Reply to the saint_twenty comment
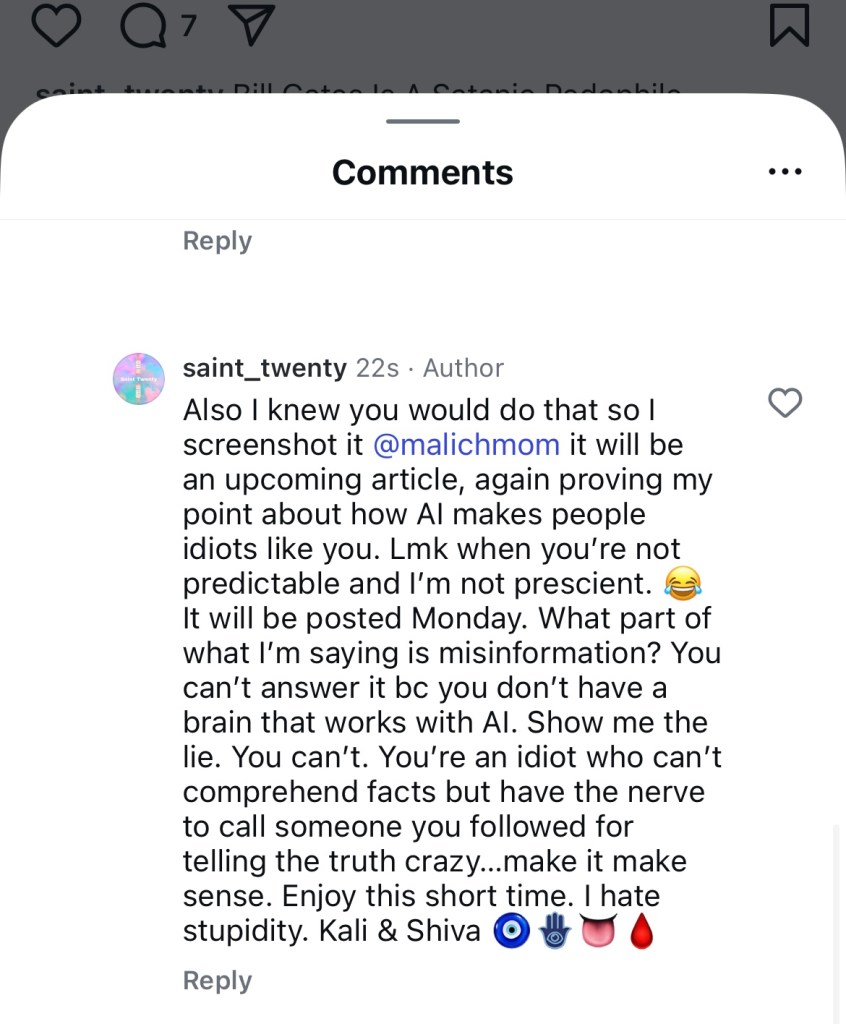Image resolution: width=846 pixels, height=1024 pixels. pyautogui.click(x=217, y=981)
